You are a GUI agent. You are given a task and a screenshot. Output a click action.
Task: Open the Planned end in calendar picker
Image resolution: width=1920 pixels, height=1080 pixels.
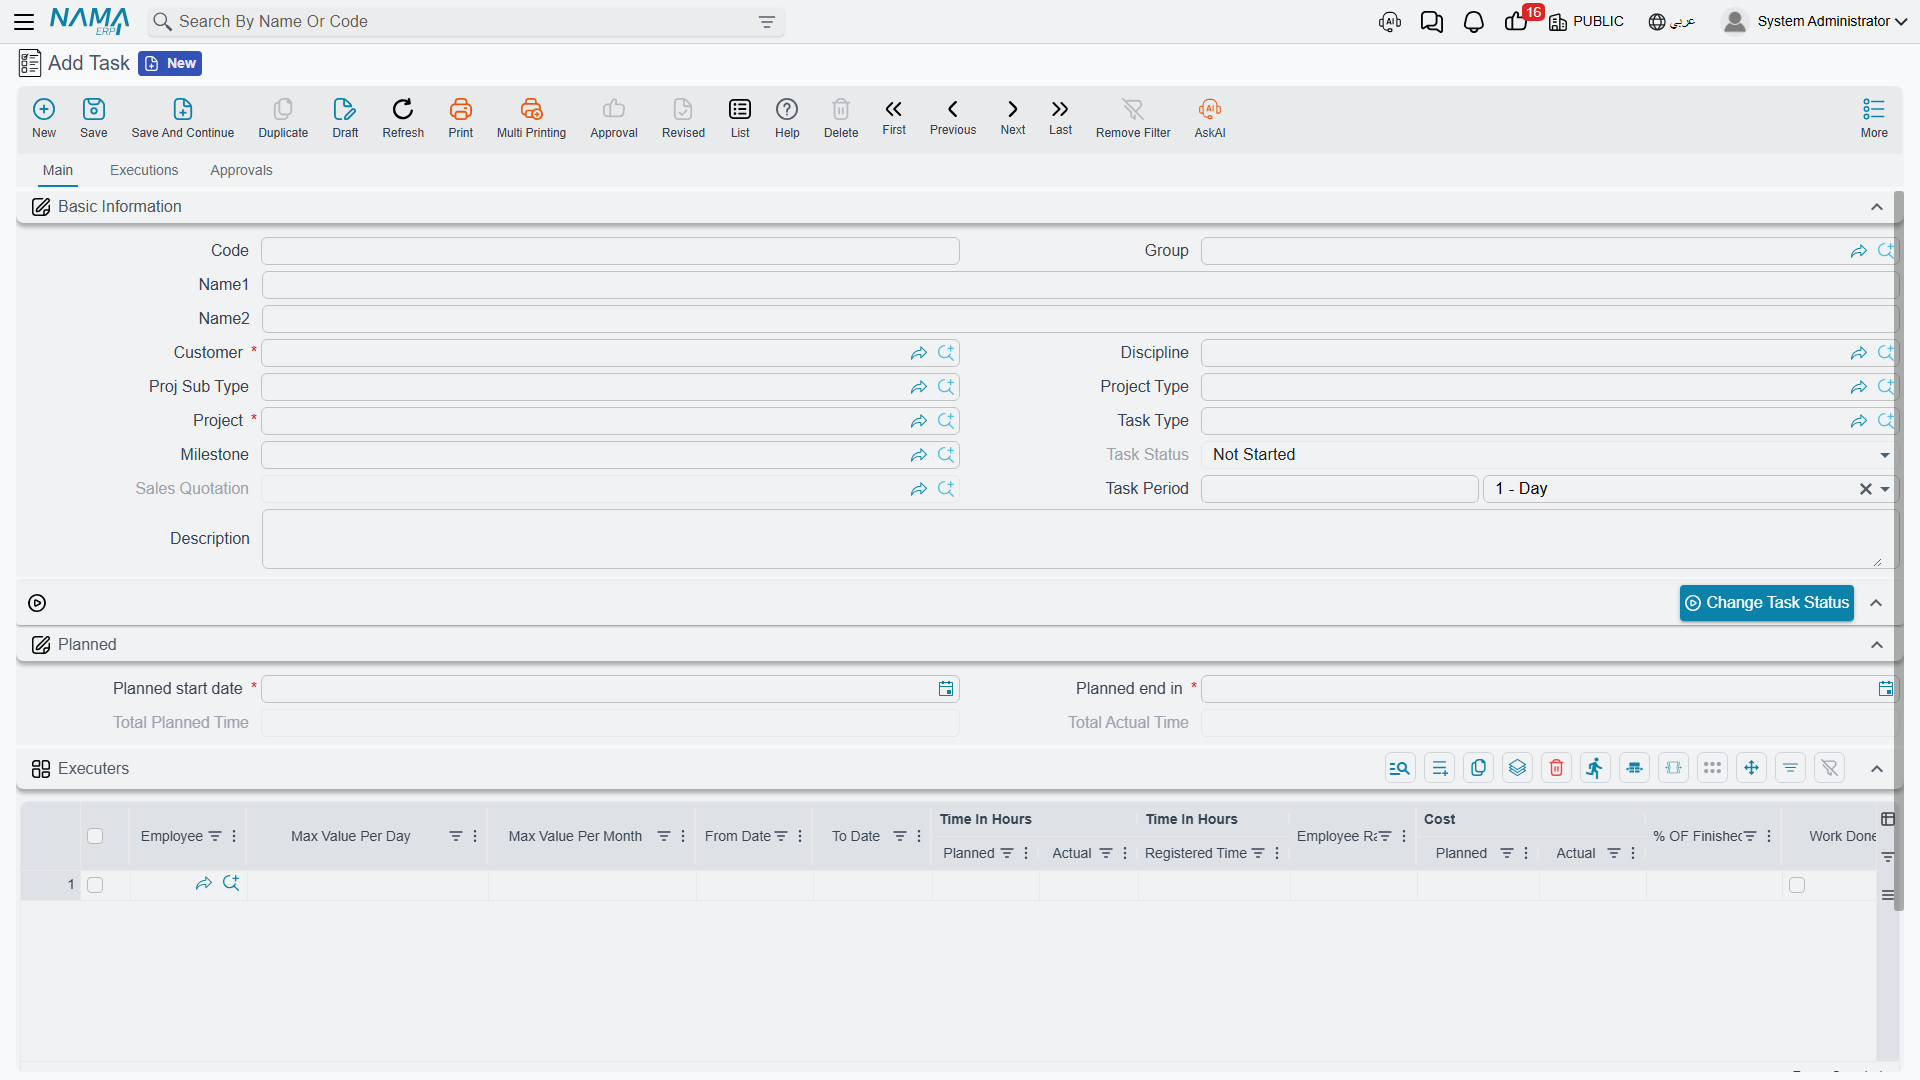tap(1886, 689)
